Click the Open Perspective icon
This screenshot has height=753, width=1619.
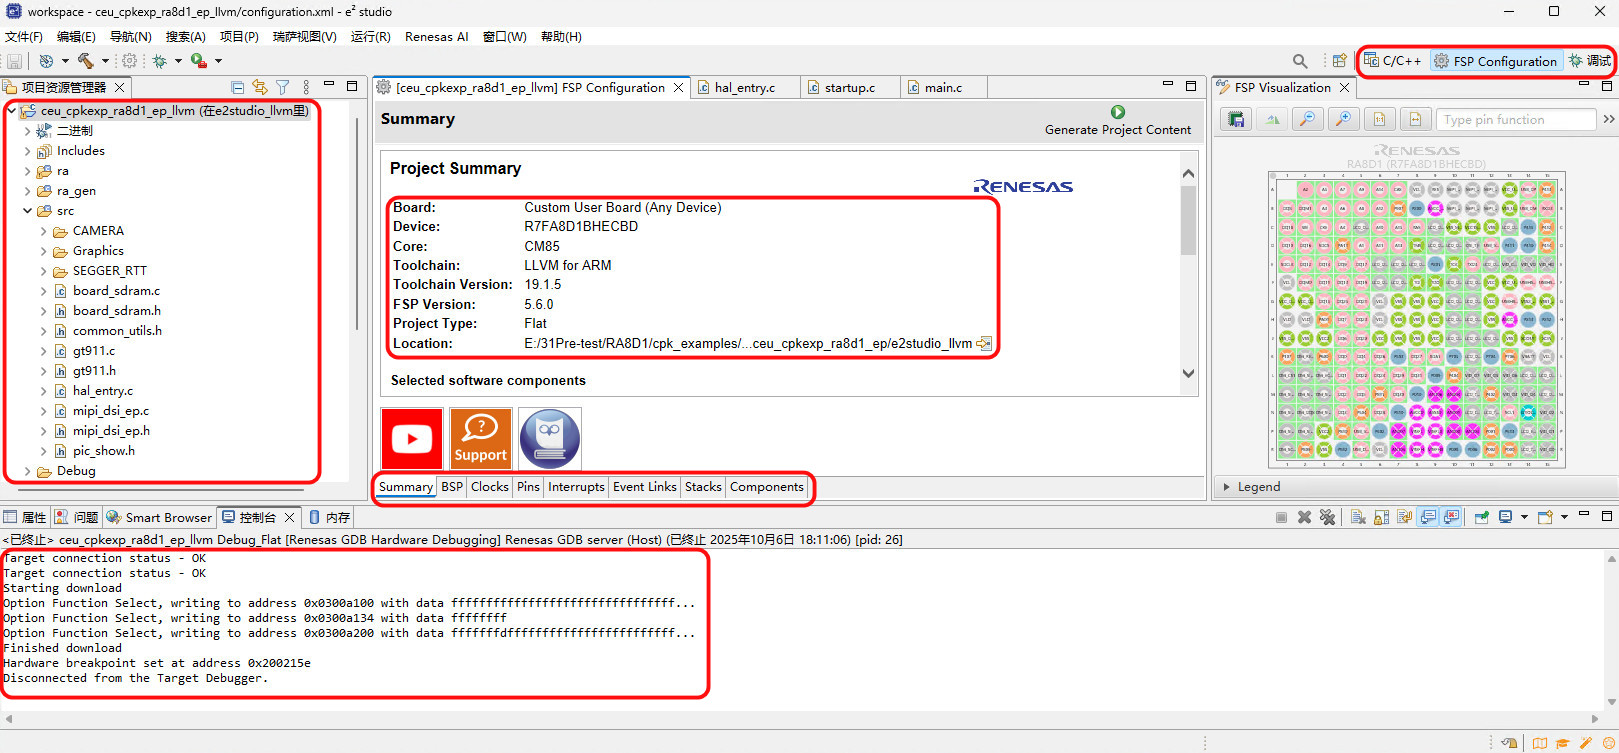(1339, 61)
